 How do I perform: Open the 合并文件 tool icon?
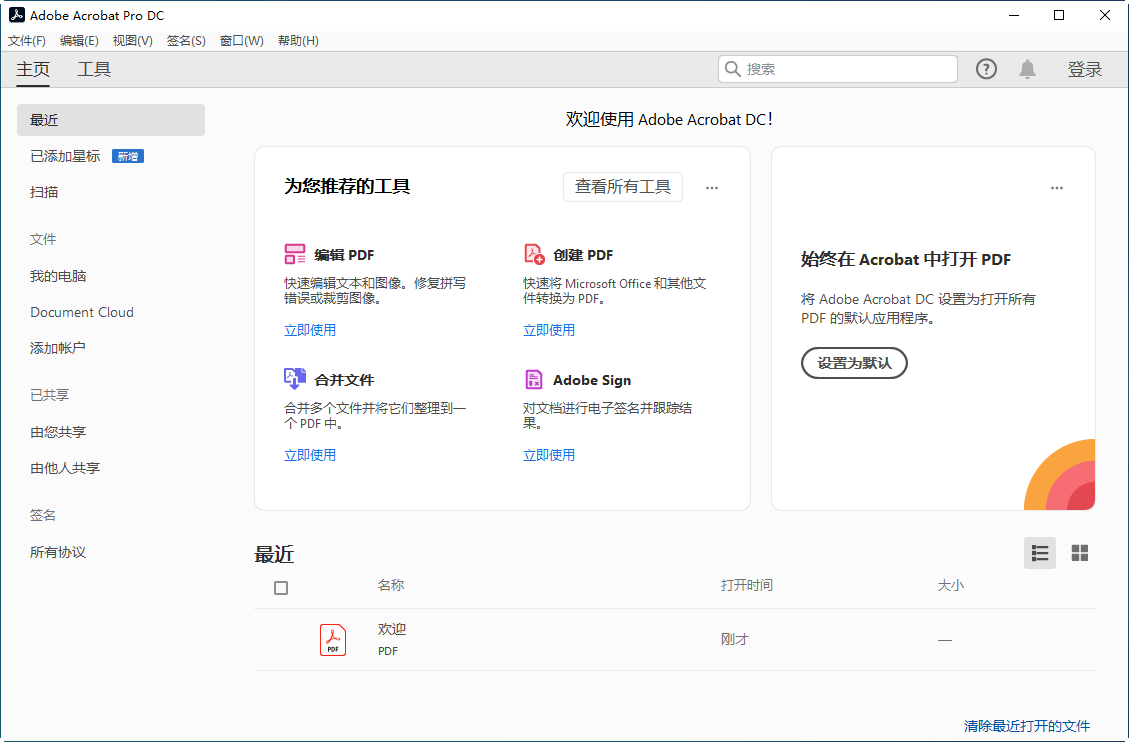pyautogui.click(x=295, y=379)
